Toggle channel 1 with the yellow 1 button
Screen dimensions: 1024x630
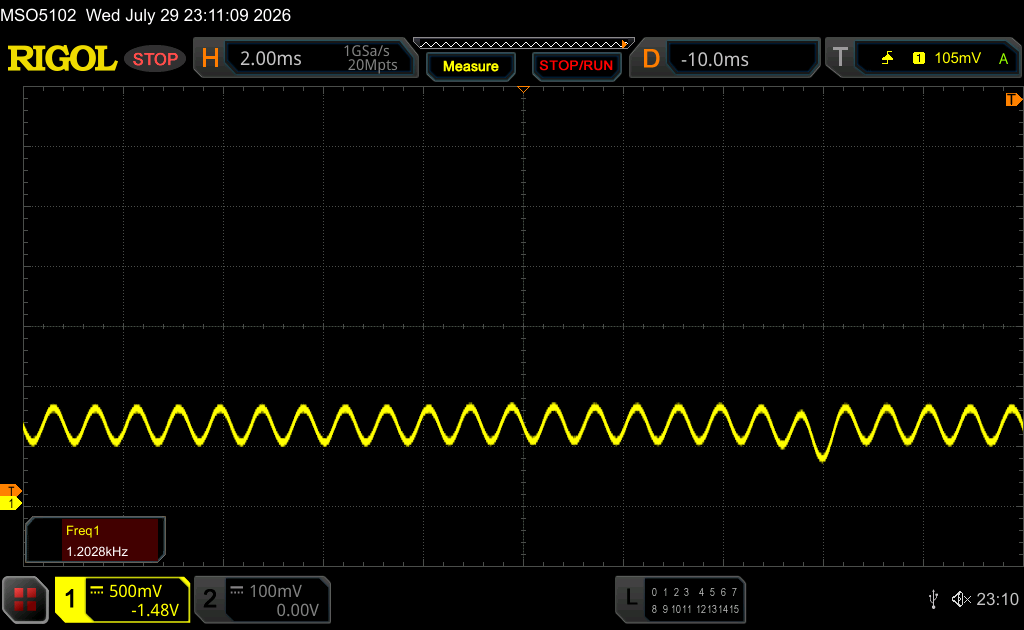point(70,599)
